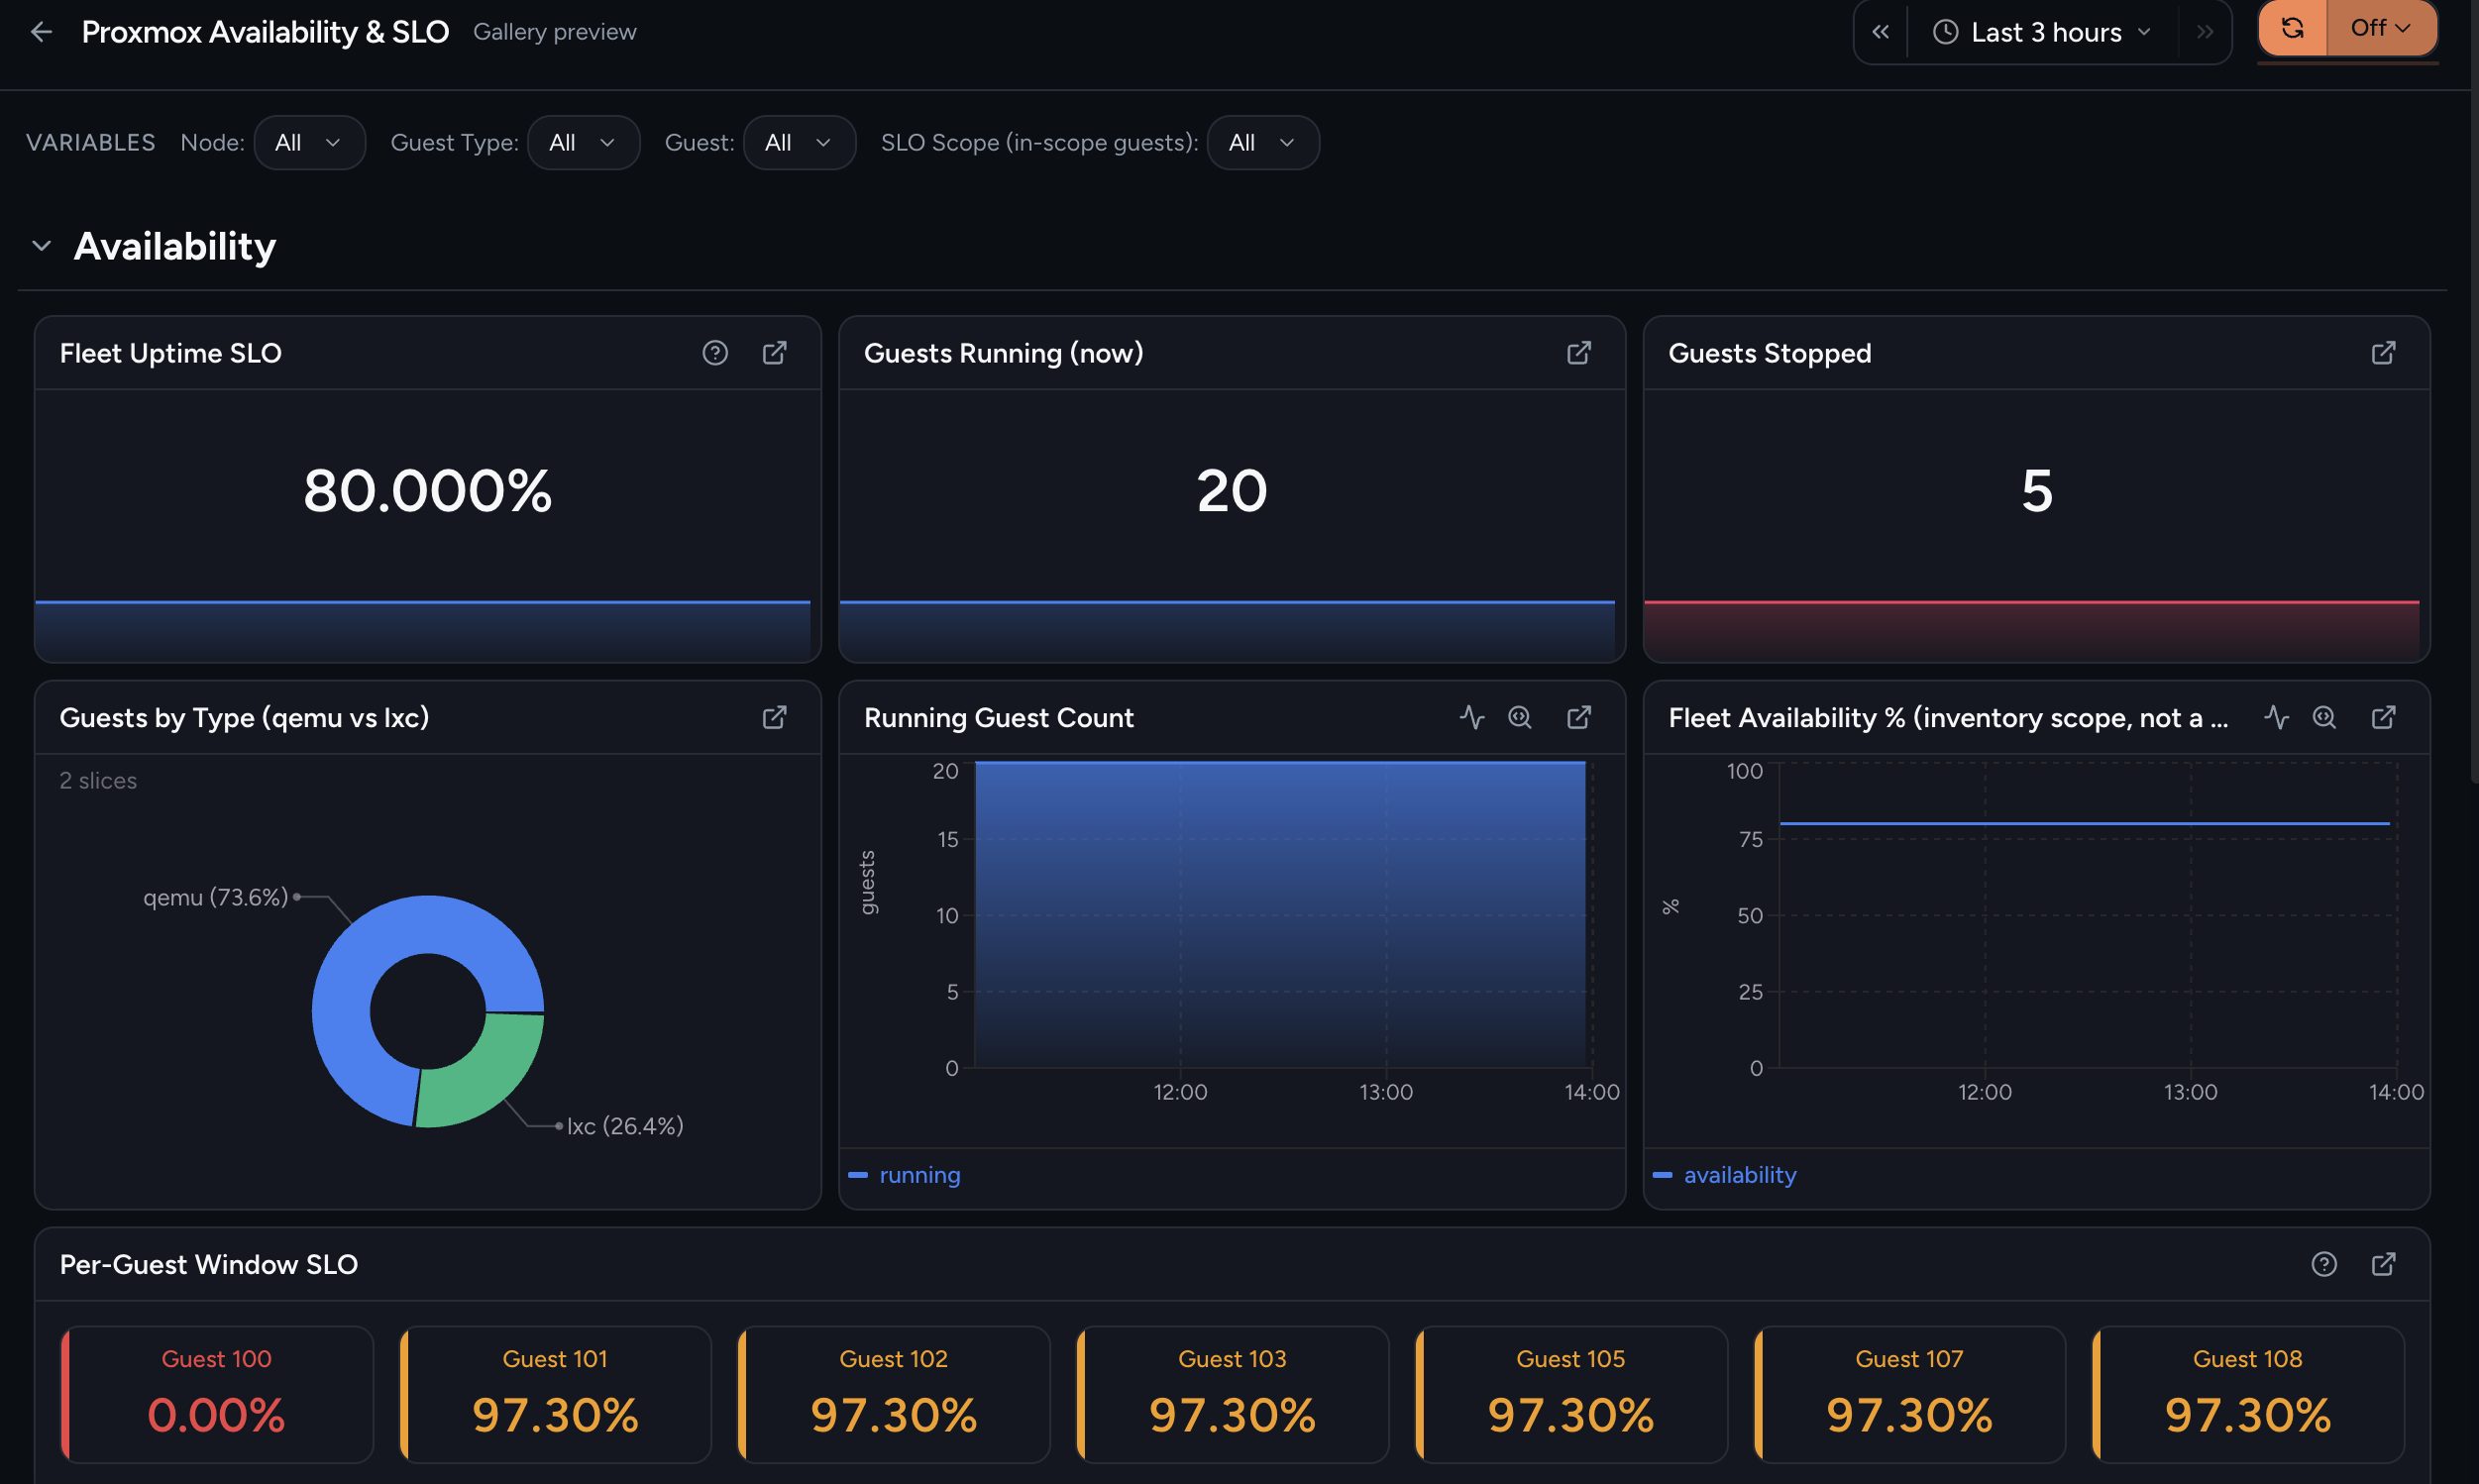Click zoom icon on Running Guest Count panel
This screenshot has height=1484, width=2479.
click(1520, 718)
